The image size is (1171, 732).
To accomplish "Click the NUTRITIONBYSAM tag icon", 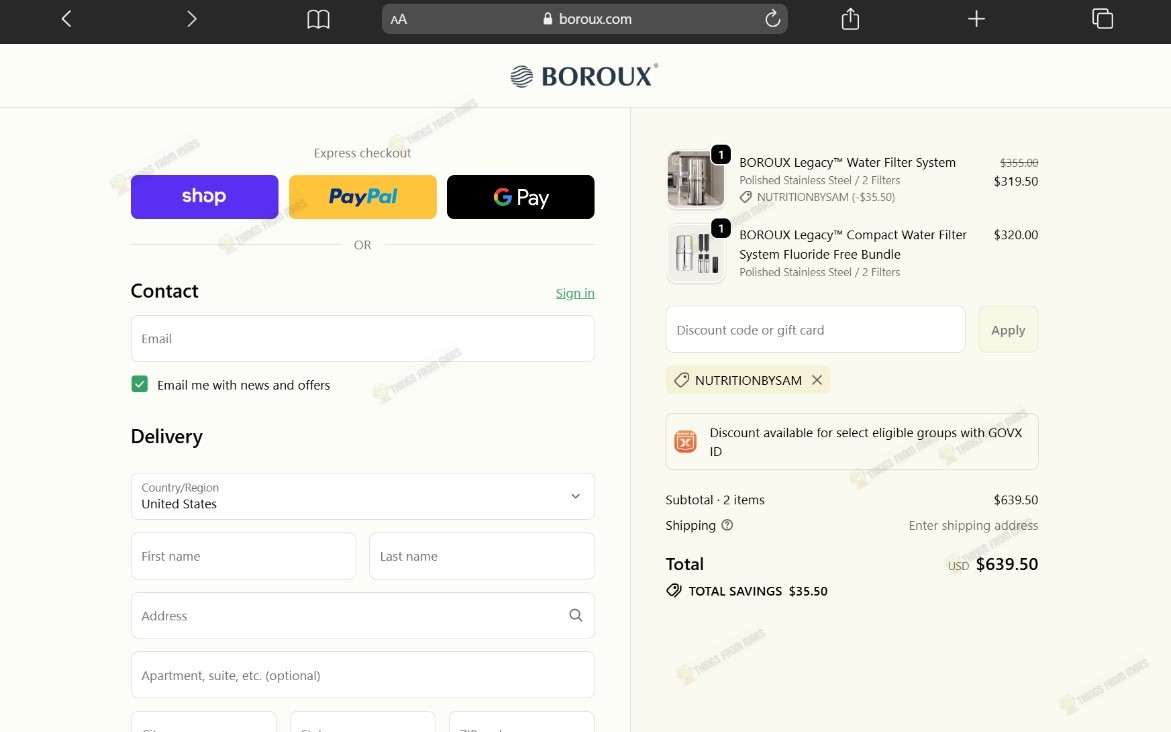I will 681,380.
